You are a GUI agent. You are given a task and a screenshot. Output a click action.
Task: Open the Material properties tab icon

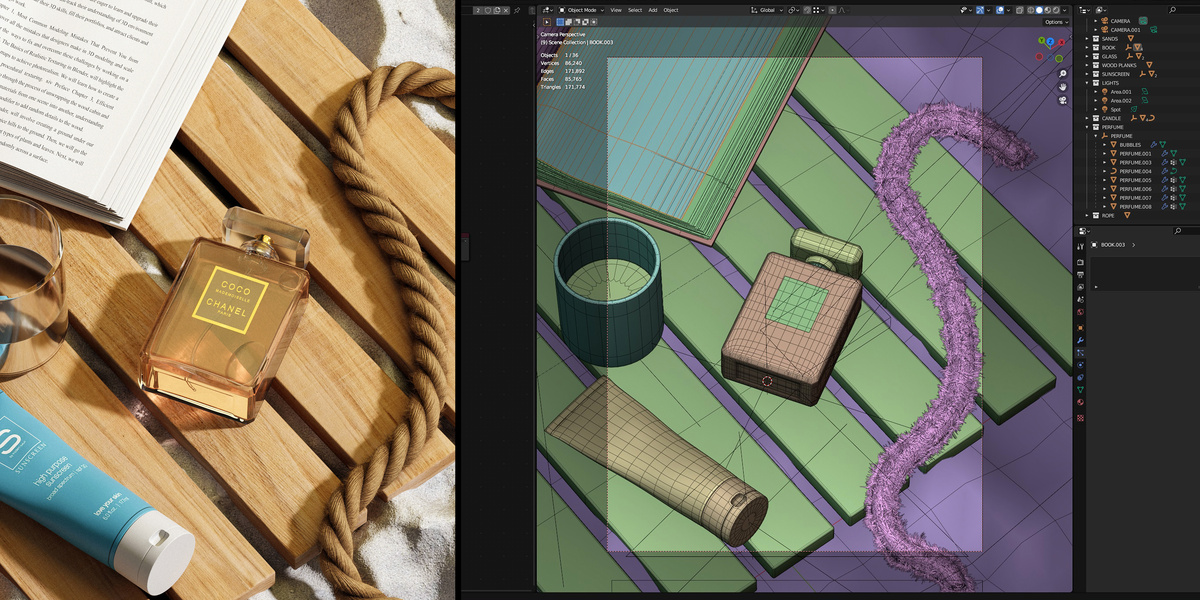[x=1080, y=402]
